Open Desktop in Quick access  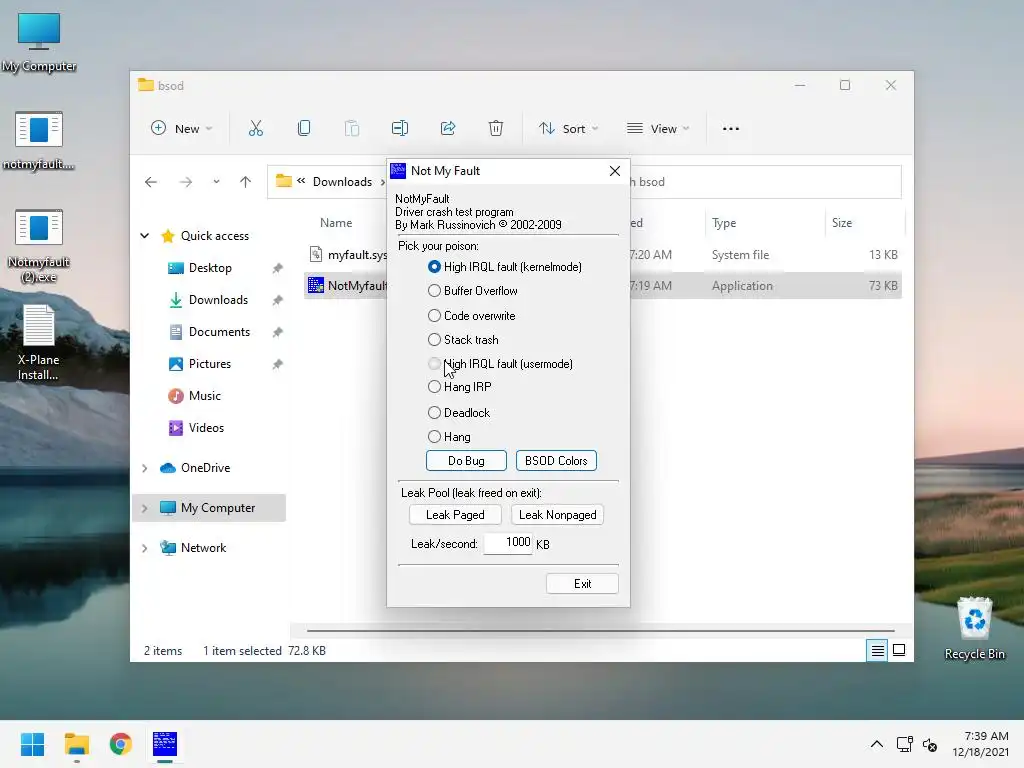coord(210,268)
